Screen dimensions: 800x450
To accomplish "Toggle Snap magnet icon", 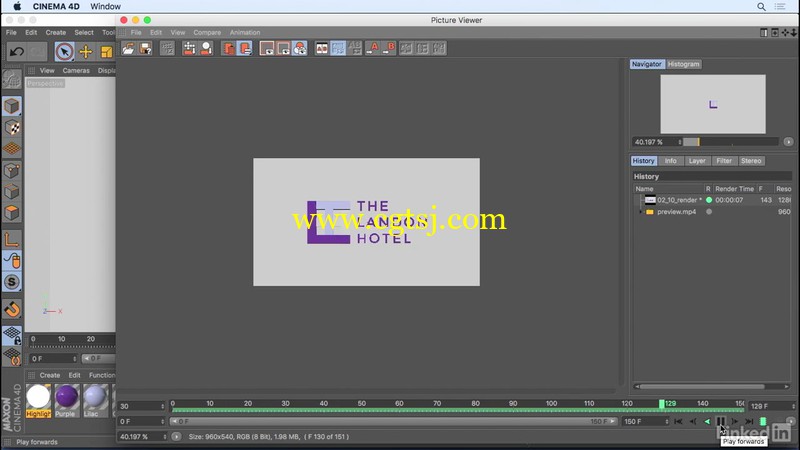I will 12,309.
